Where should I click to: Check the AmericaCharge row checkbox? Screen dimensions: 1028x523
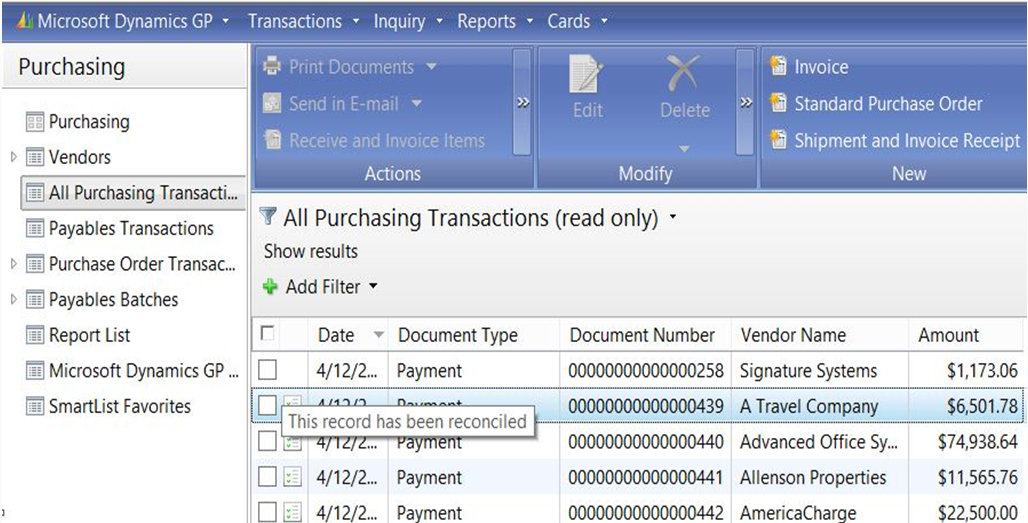point(267,513)
